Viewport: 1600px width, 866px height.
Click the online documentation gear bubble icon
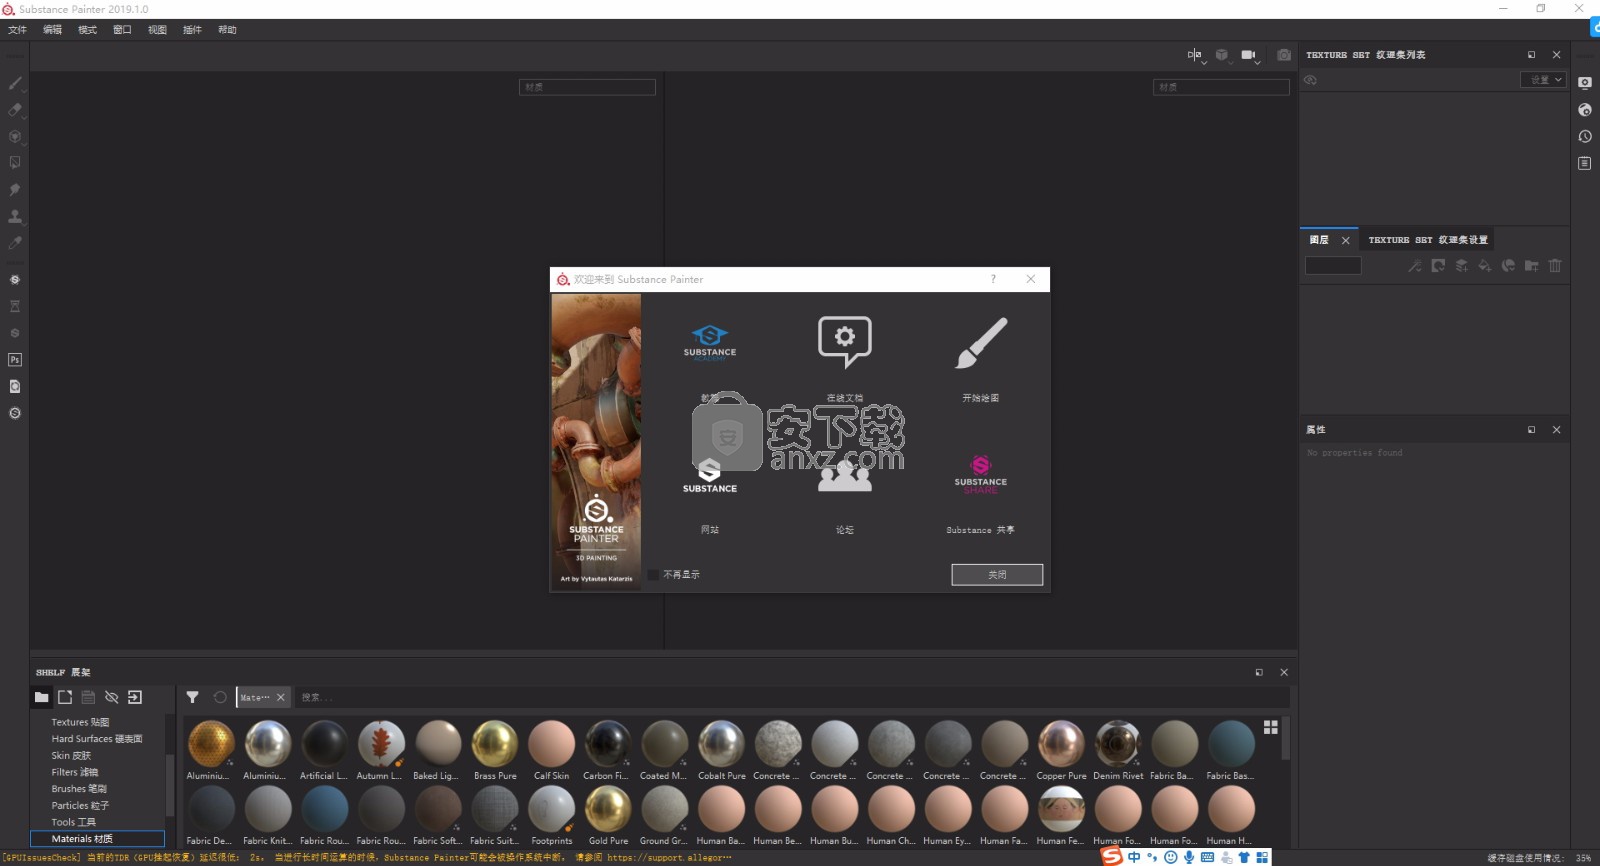(x=845, y=342)
